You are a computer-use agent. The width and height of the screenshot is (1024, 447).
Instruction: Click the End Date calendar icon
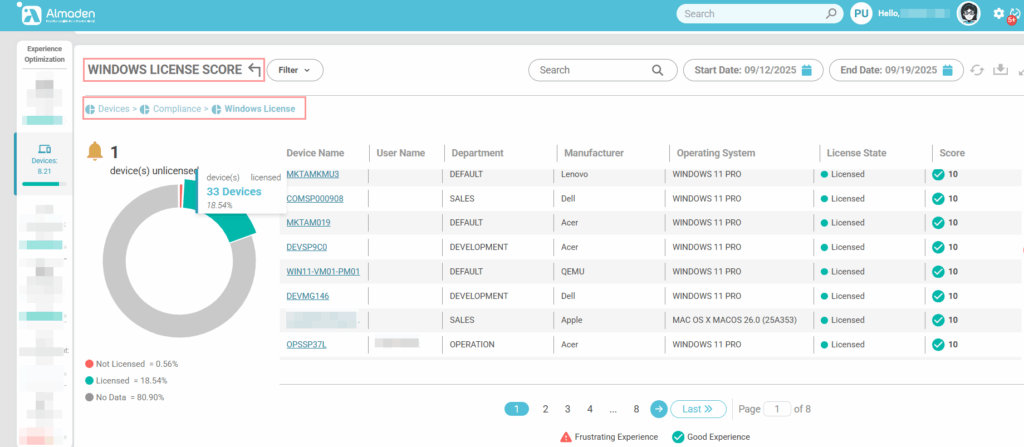[949, 70]
